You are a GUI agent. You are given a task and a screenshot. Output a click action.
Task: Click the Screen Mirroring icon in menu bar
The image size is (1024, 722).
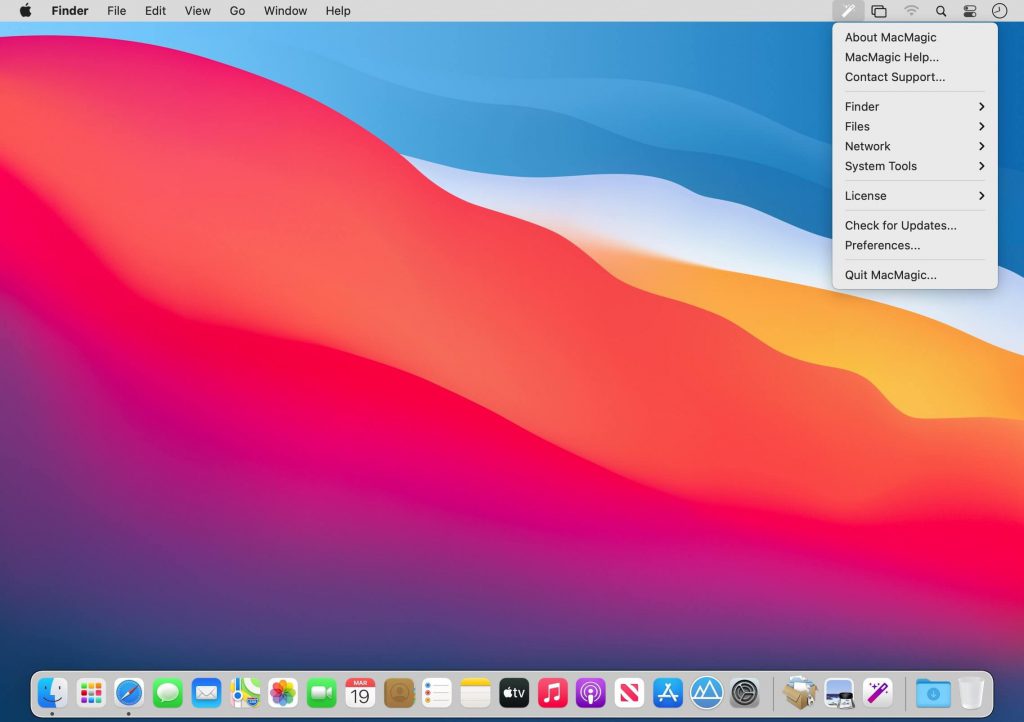(880, 11)
